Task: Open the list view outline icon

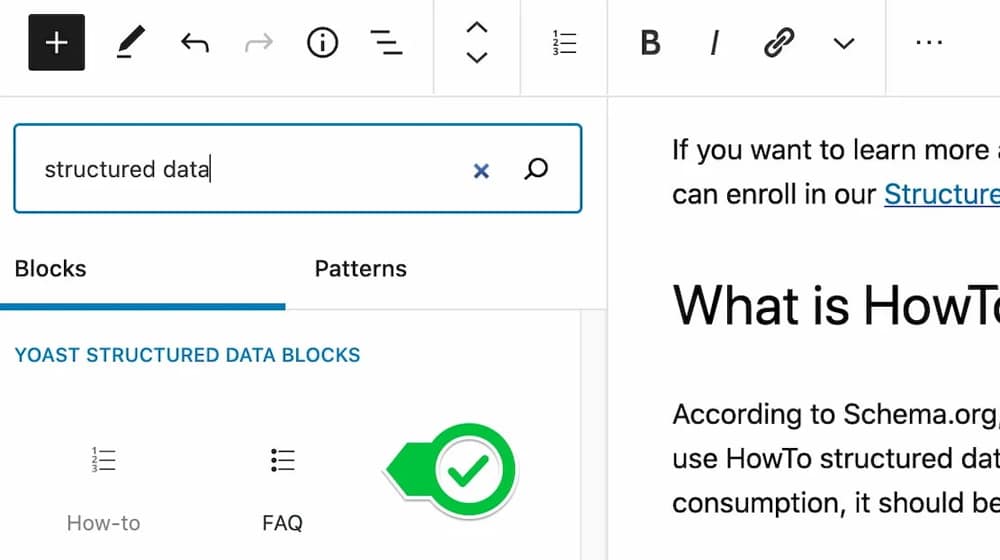Action: pos(386,43)
